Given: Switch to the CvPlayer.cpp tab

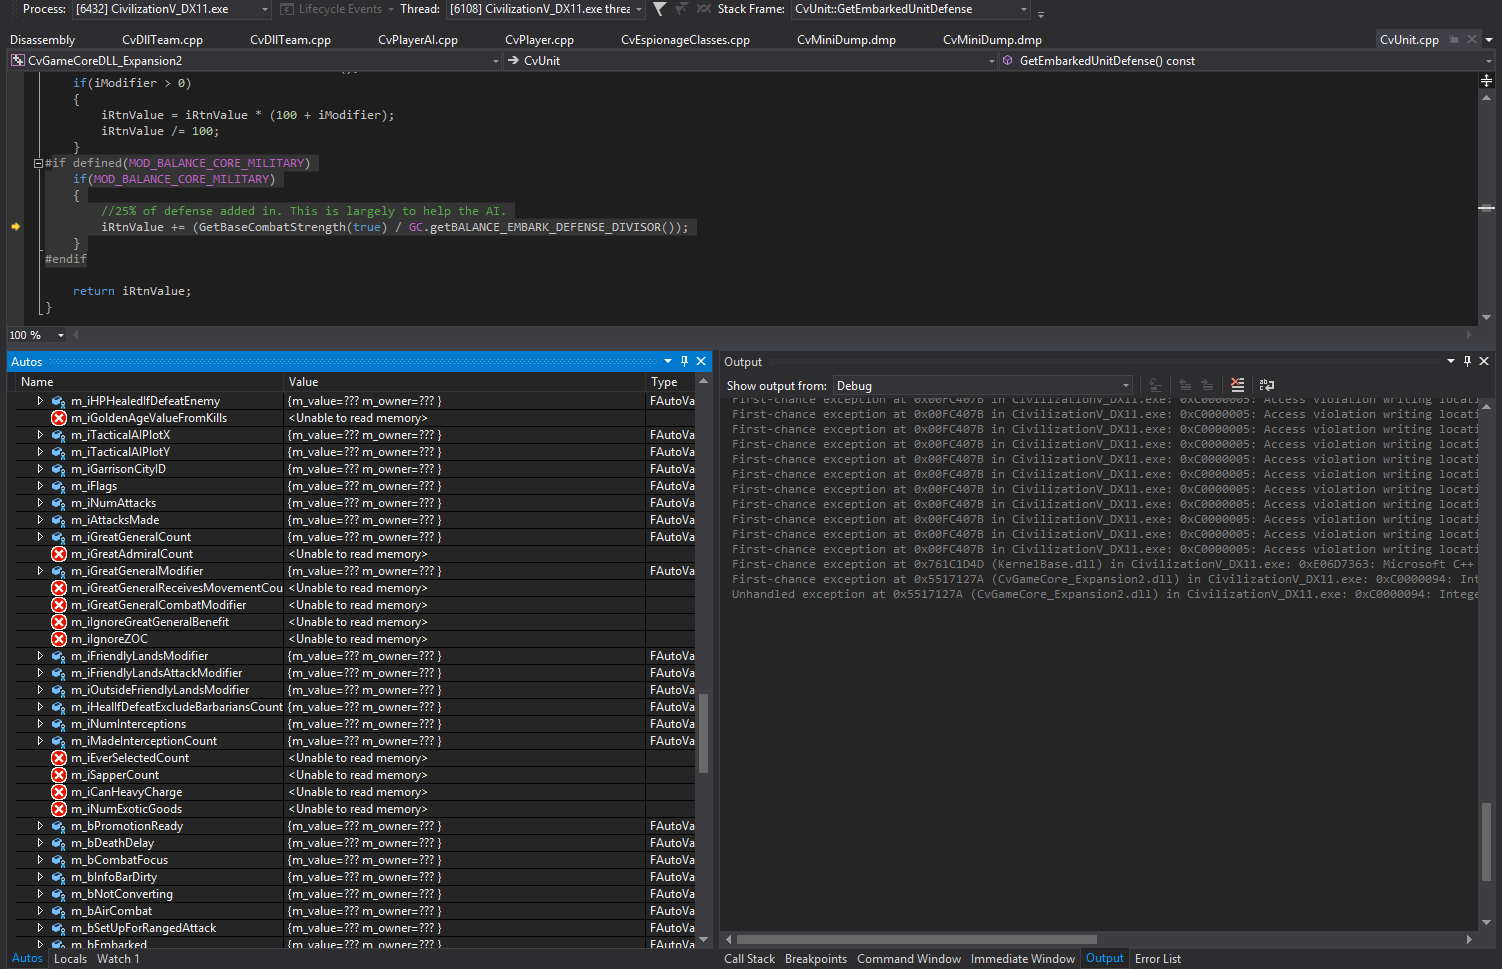Looking at the screenshot, I should [539, 40].
